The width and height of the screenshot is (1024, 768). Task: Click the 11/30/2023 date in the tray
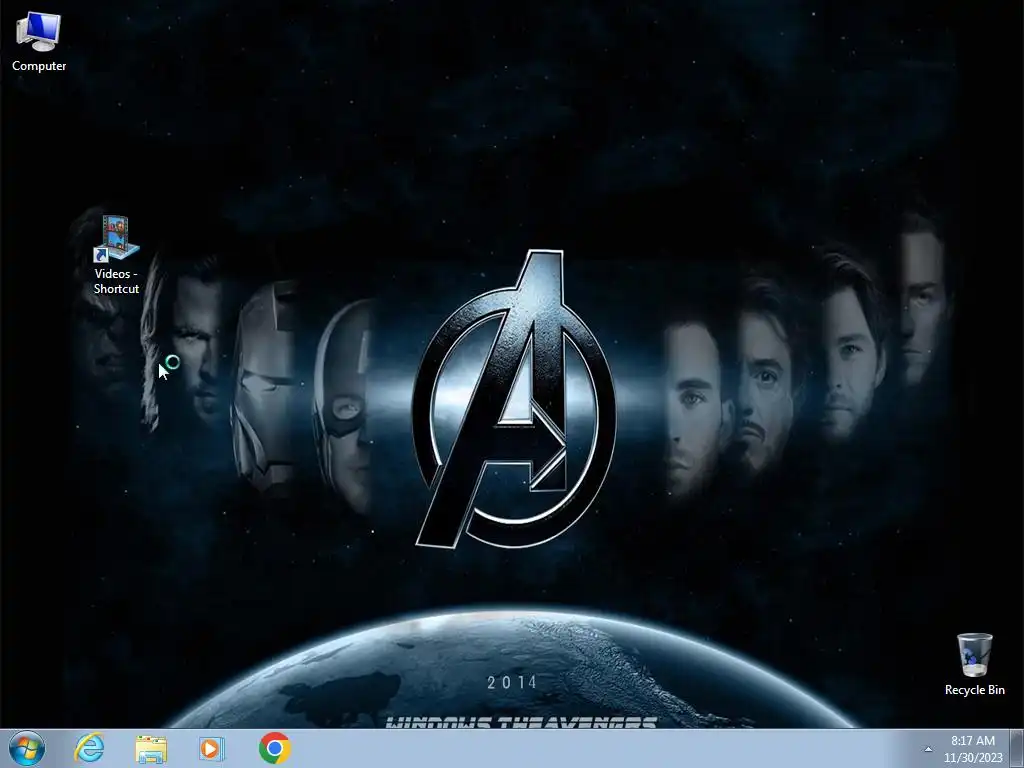tap(972, 758)
